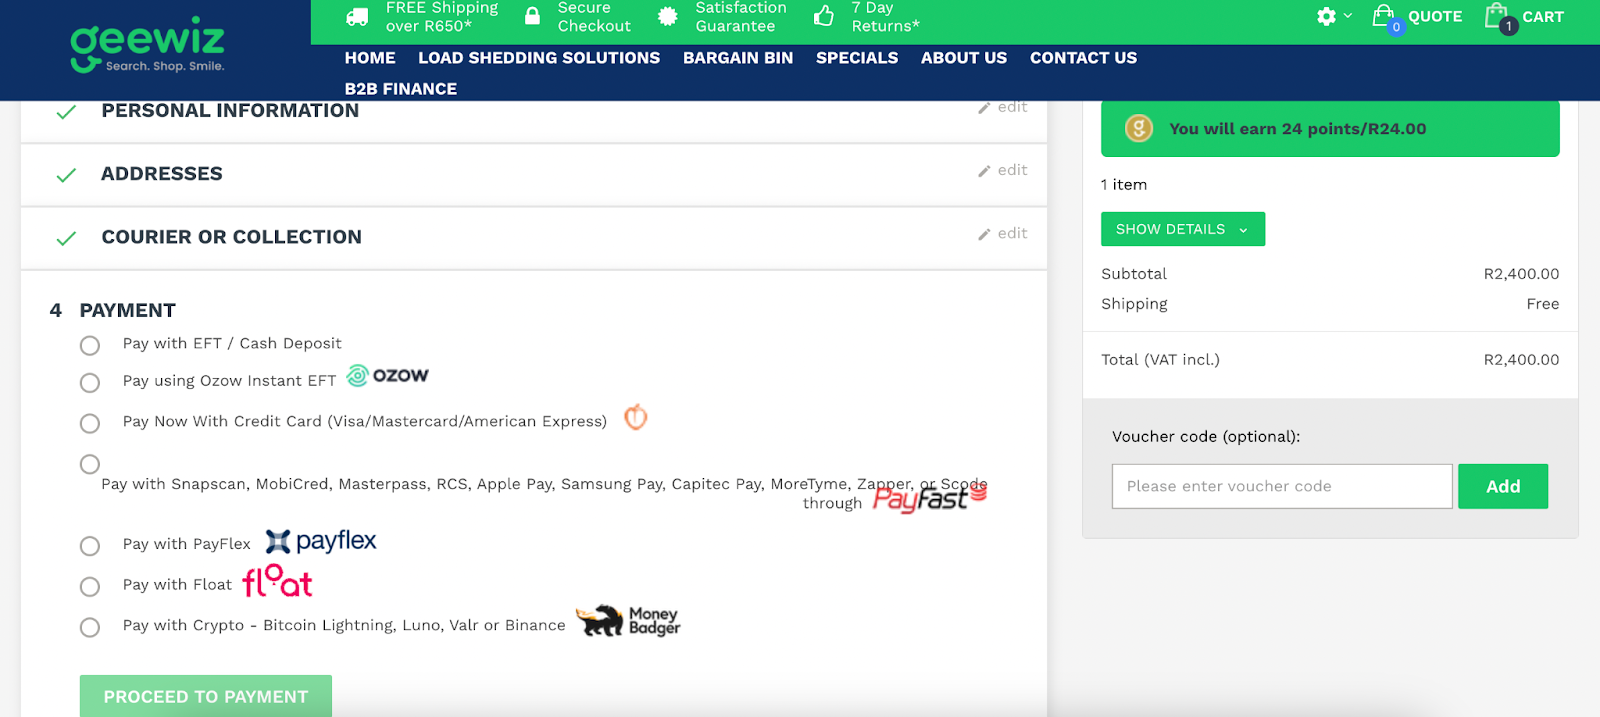Open About Us menu item
The height and width of the screenshot is (717, 1600).
tap(964, 58)
